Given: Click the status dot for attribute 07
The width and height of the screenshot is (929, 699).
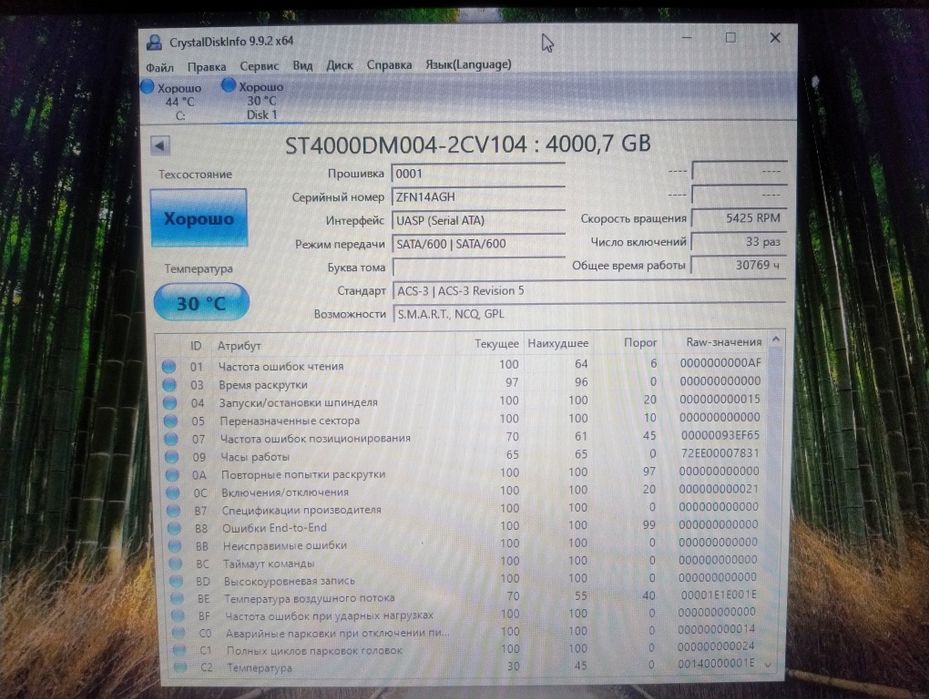Looking at the screenshot, I should [171, 439].
